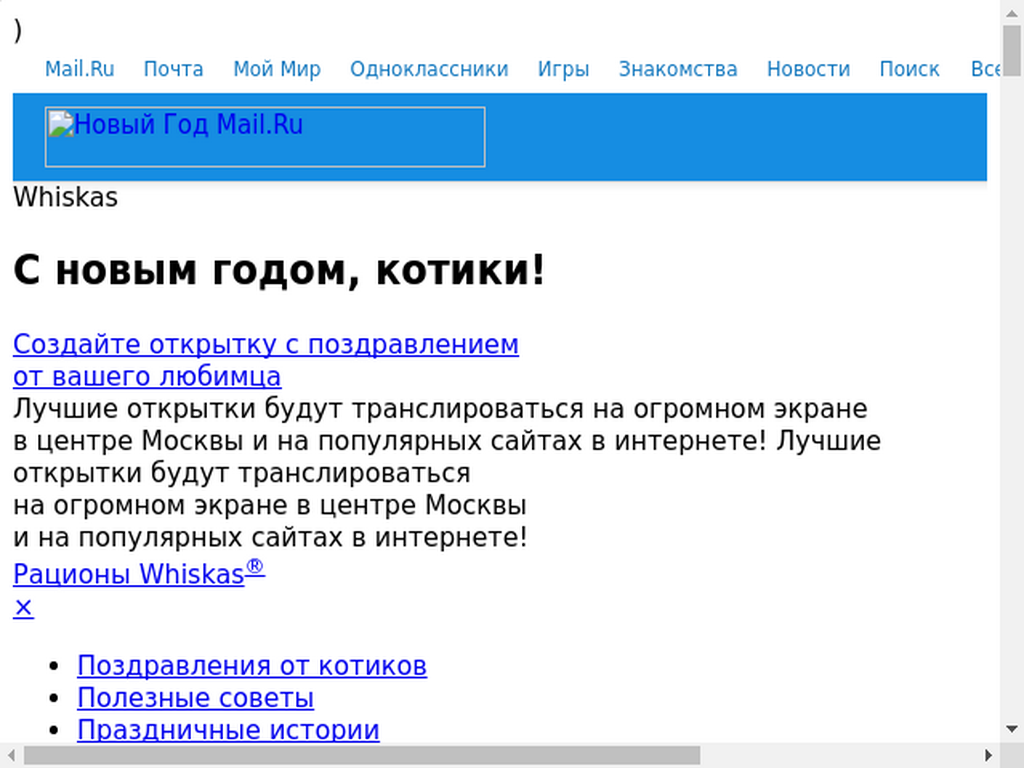Screen dimensions: 1024x768
Task: Open the Поиск navigation link
Action: pyautogui.click(x=909, y=69)
